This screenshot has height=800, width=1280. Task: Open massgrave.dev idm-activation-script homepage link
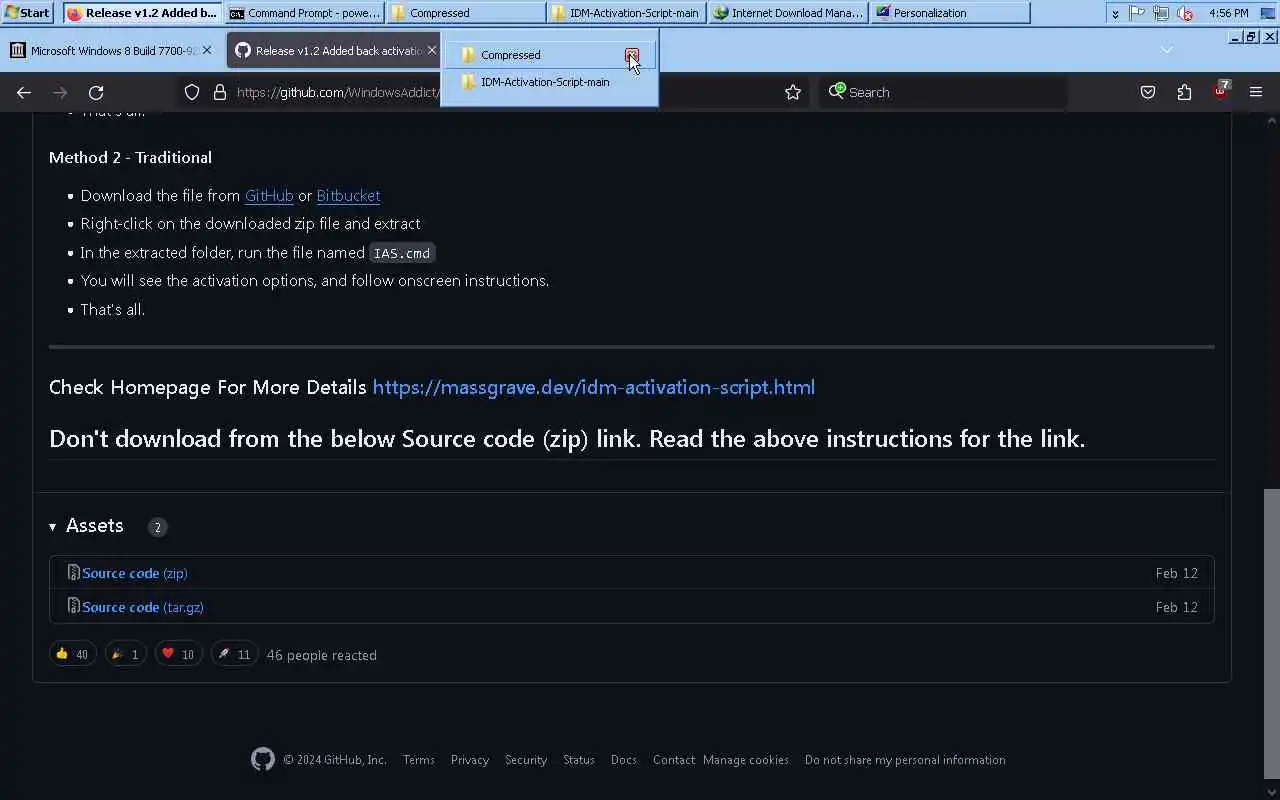click(x=594, y=387)
